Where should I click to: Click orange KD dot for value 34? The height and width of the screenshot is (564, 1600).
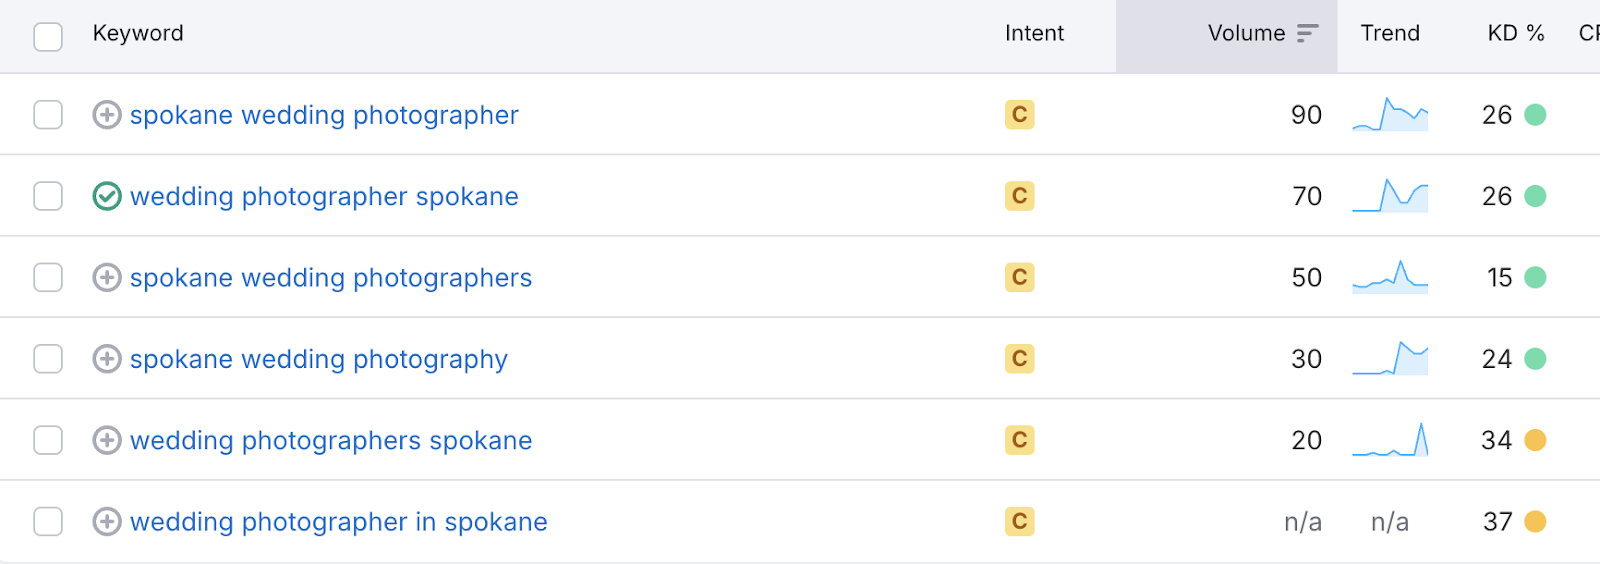[1535, 440]
